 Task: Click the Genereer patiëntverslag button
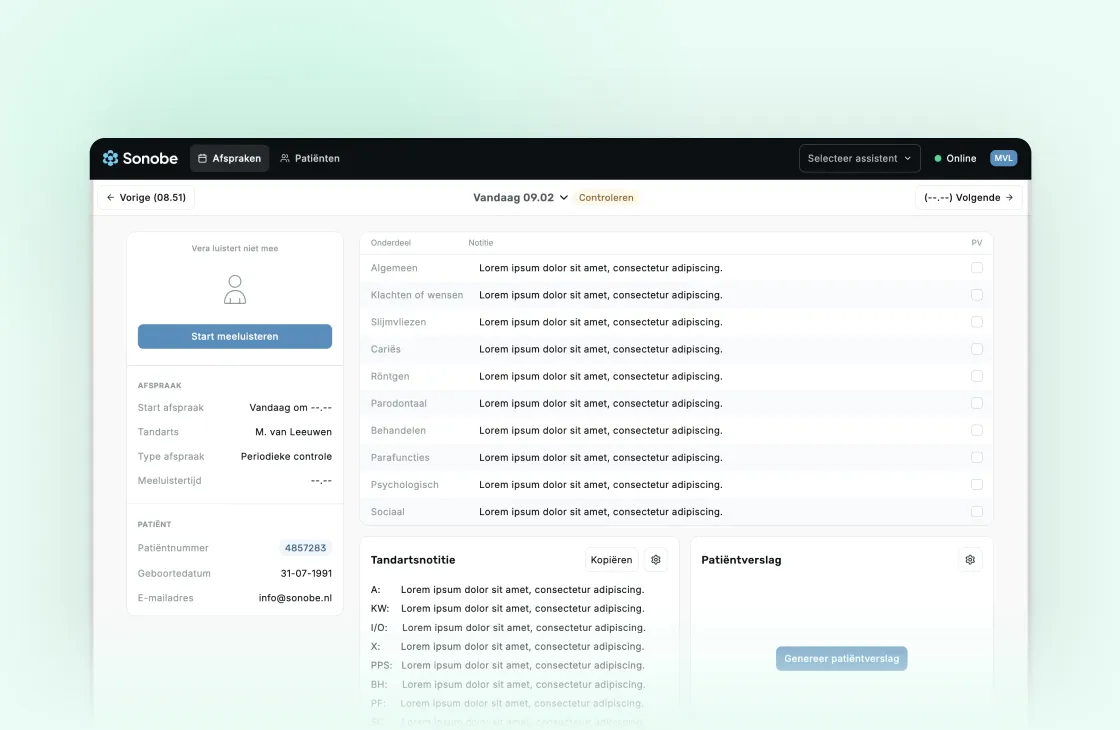[x=841, y=658]
